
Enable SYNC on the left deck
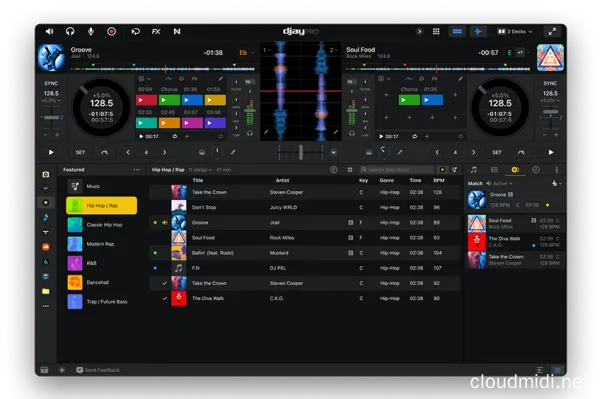click(51, 83)
